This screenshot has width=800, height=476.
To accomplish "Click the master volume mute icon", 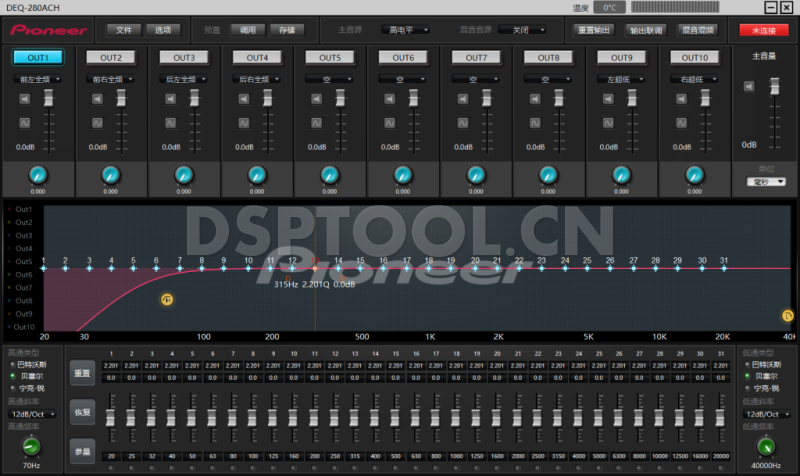I will point(748,86).
